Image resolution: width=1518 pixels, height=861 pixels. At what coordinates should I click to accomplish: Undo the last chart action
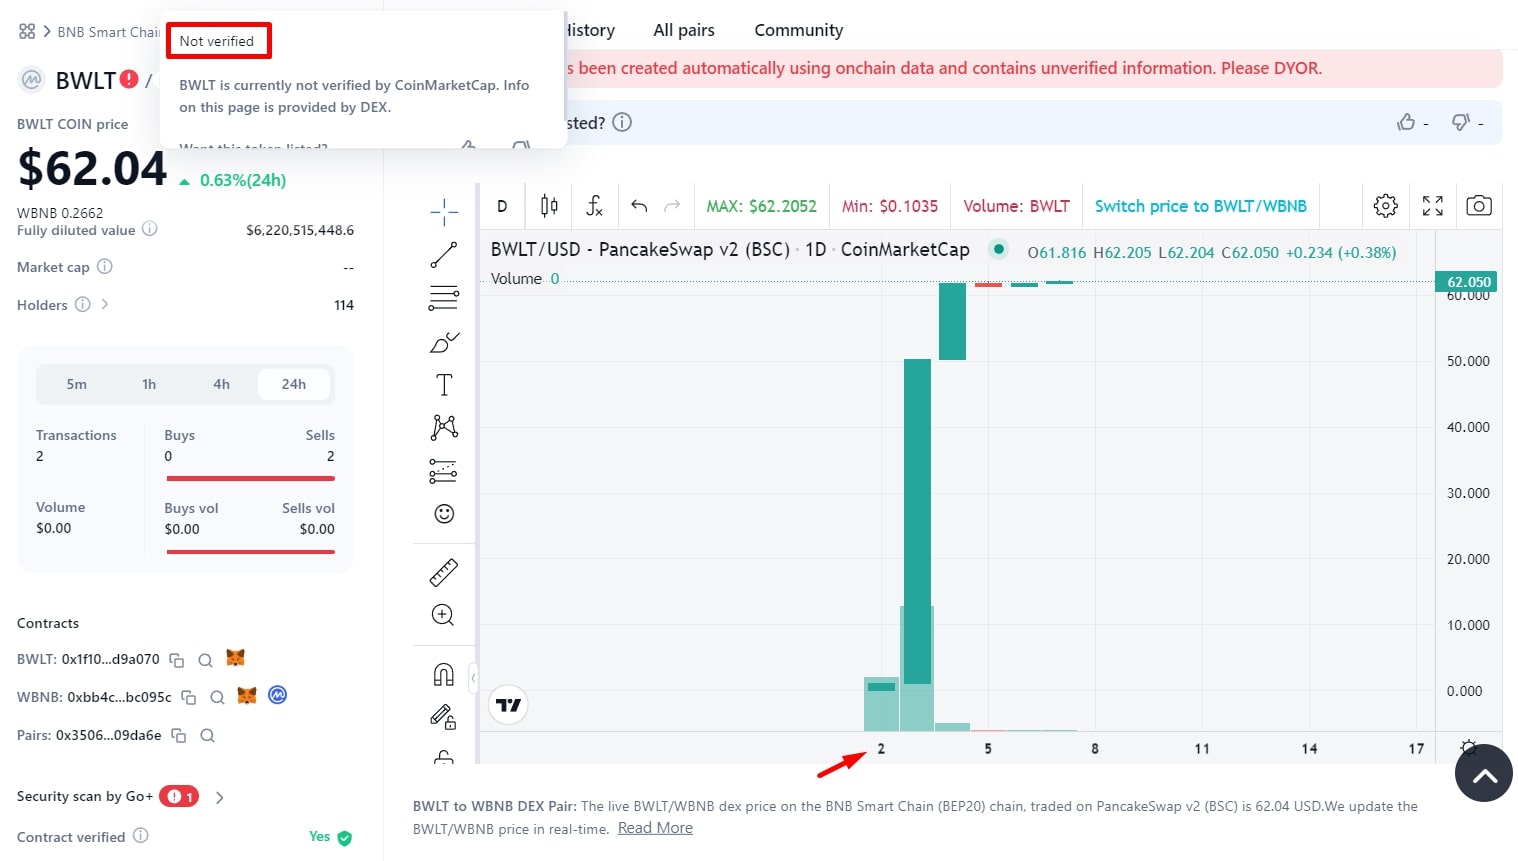639,206
